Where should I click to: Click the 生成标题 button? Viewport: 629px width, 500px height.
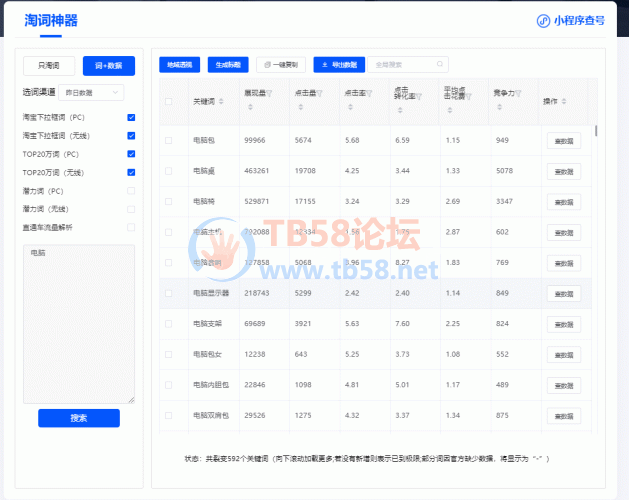click(x=228, y=65)
